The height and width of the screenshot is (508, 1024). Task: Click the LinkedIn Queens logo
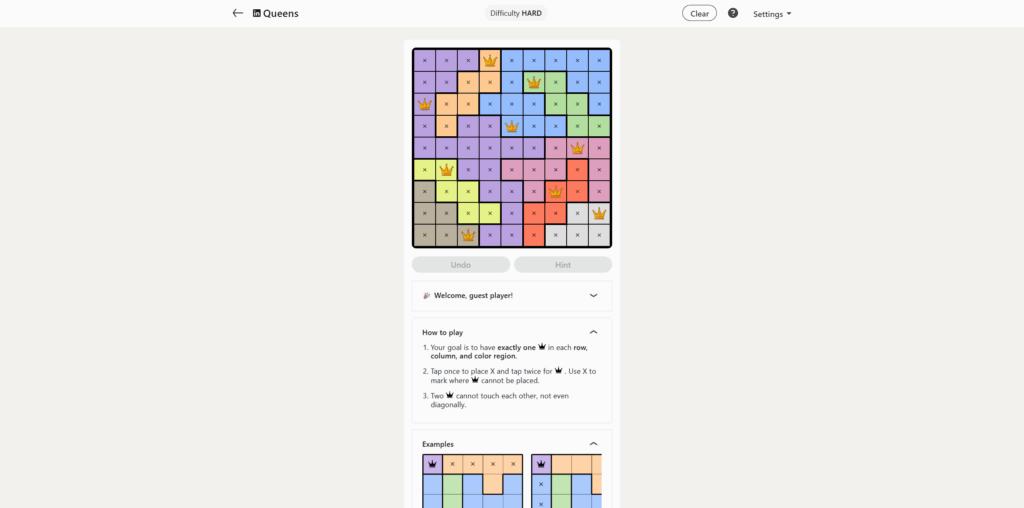275,13
